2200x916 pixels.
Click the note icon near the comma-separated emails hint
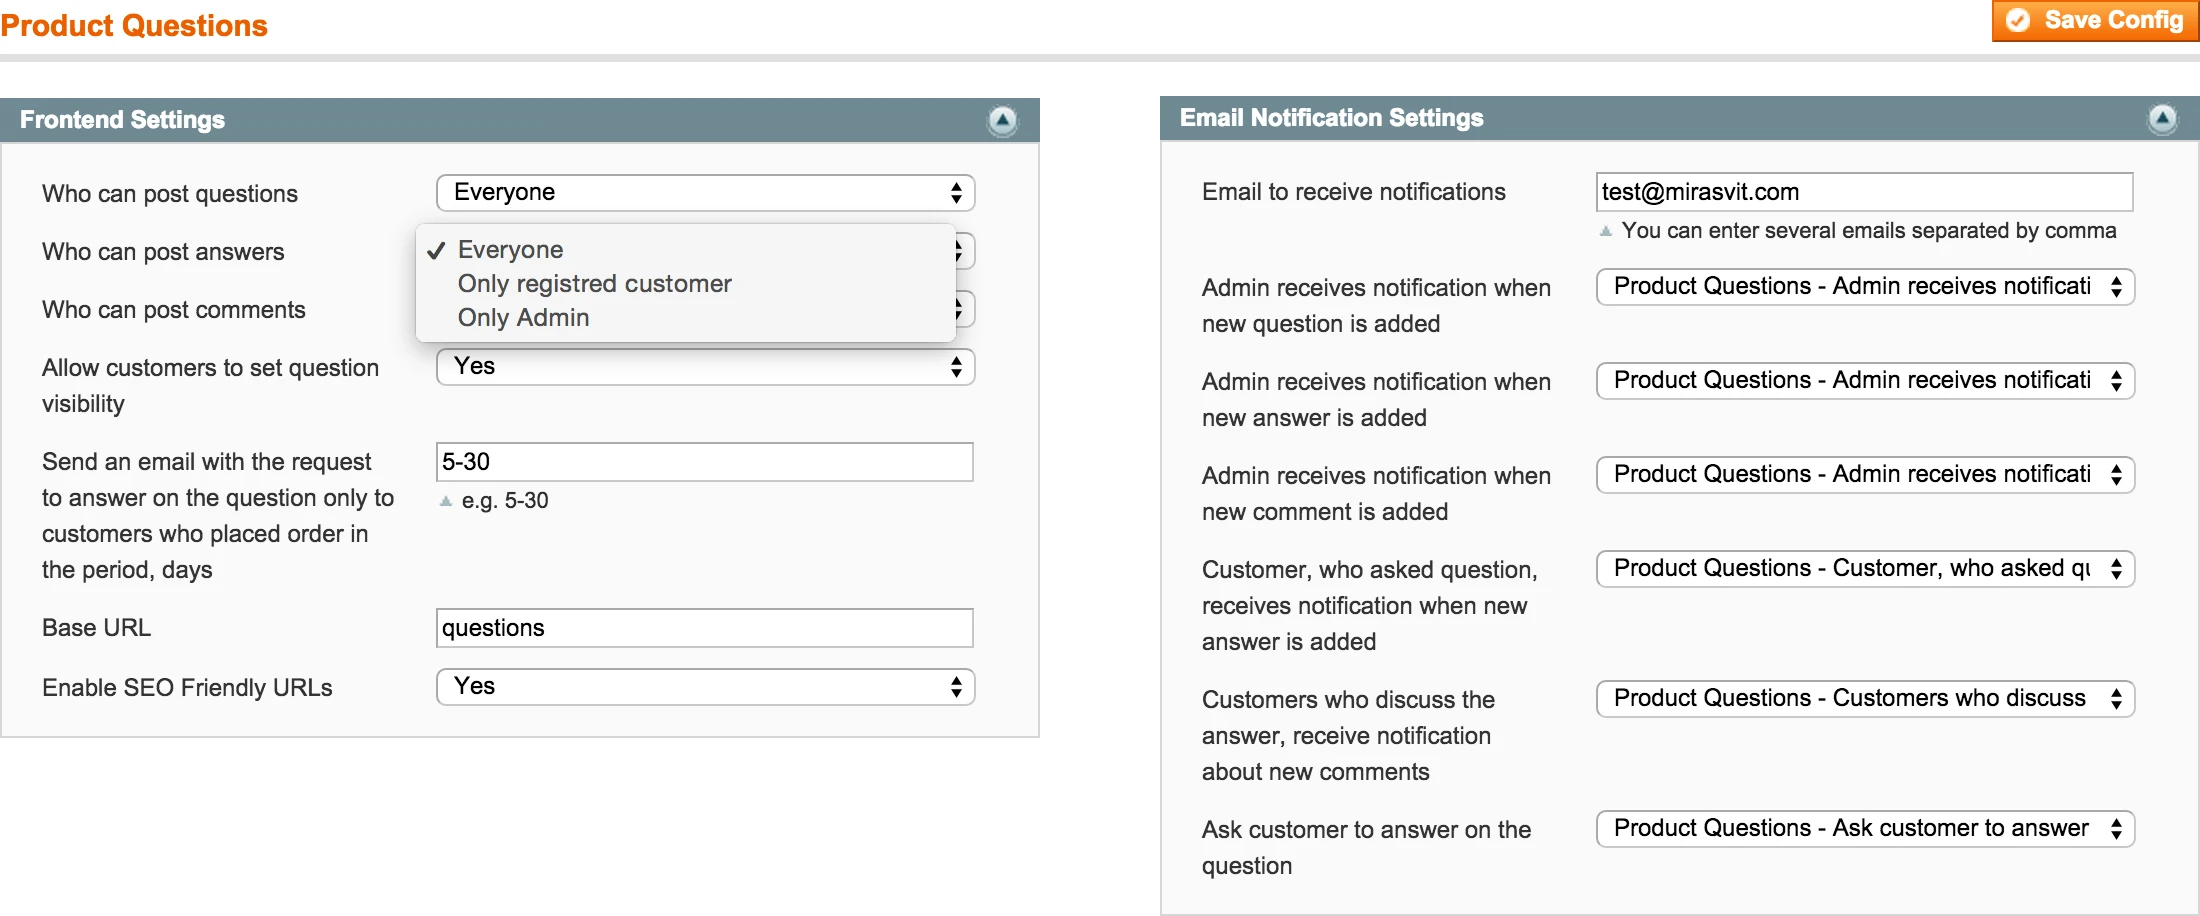[x=1606, y=230]
